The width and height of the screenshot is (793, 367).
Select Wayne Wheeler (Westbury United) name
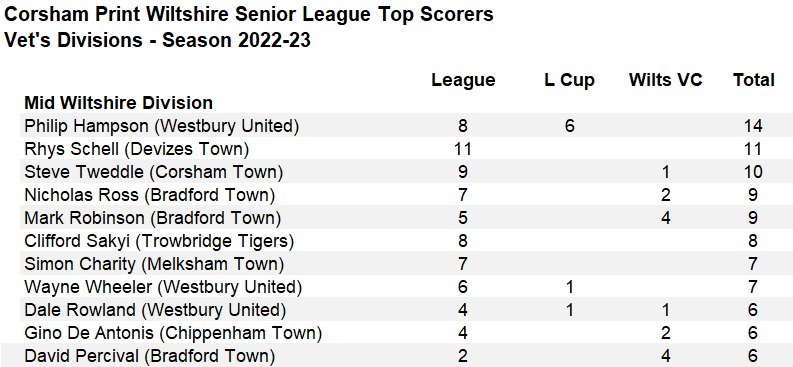163,287
